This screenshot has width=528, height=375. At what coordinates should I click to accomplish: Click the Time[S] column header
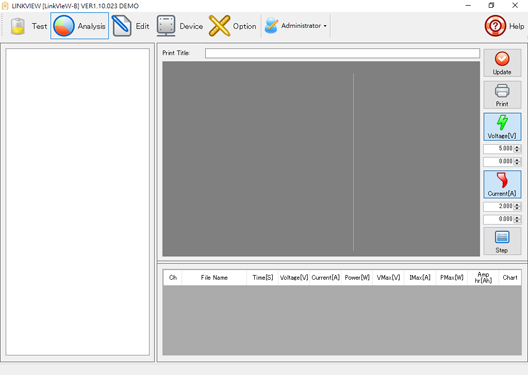click(x=263, y=278)
